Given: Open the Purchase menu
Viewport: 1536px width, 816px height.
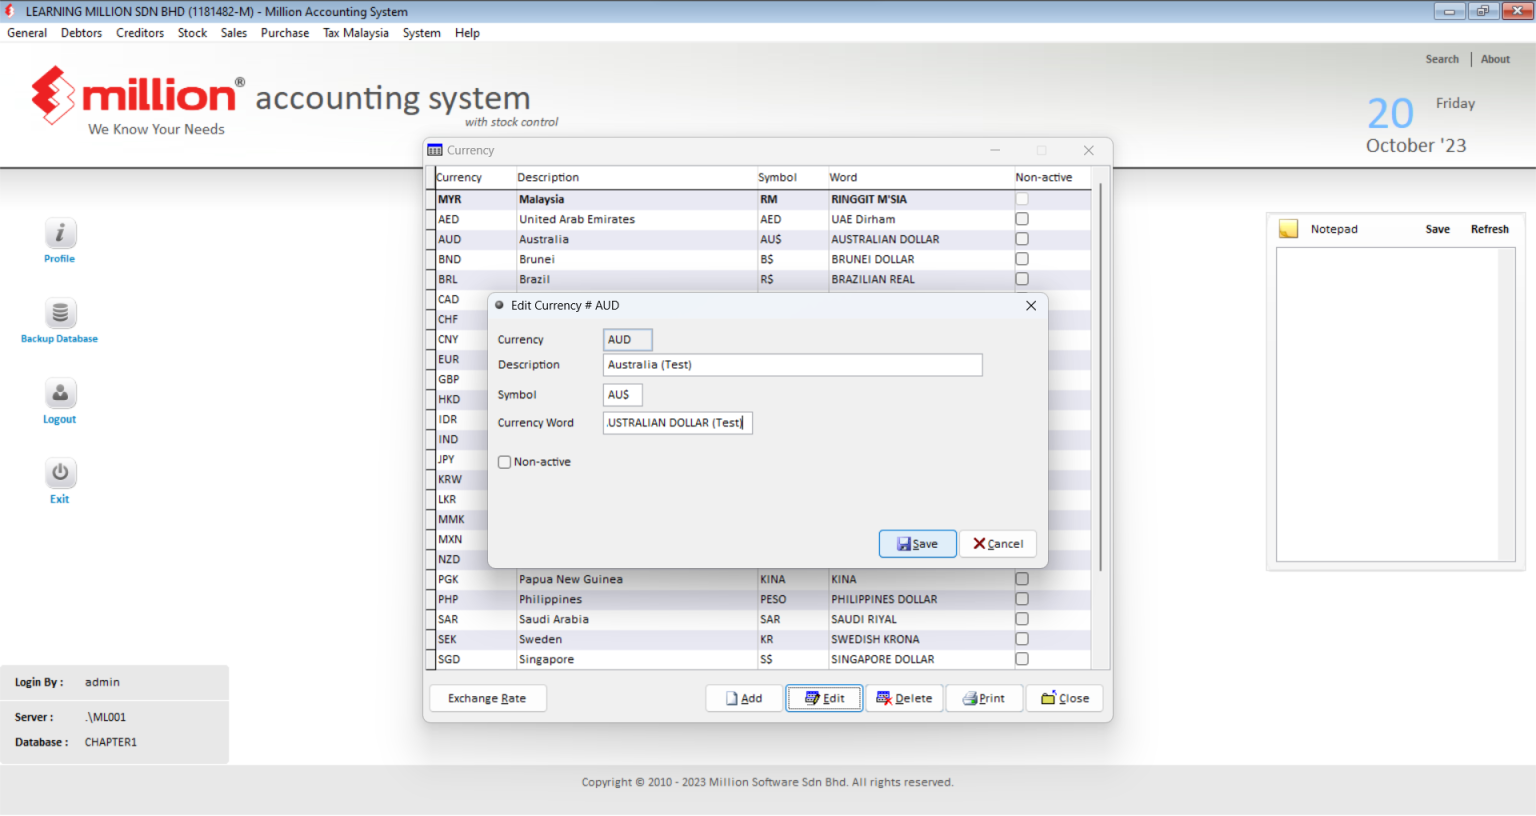Looking at the screenshot, I should tap(285, 33).
